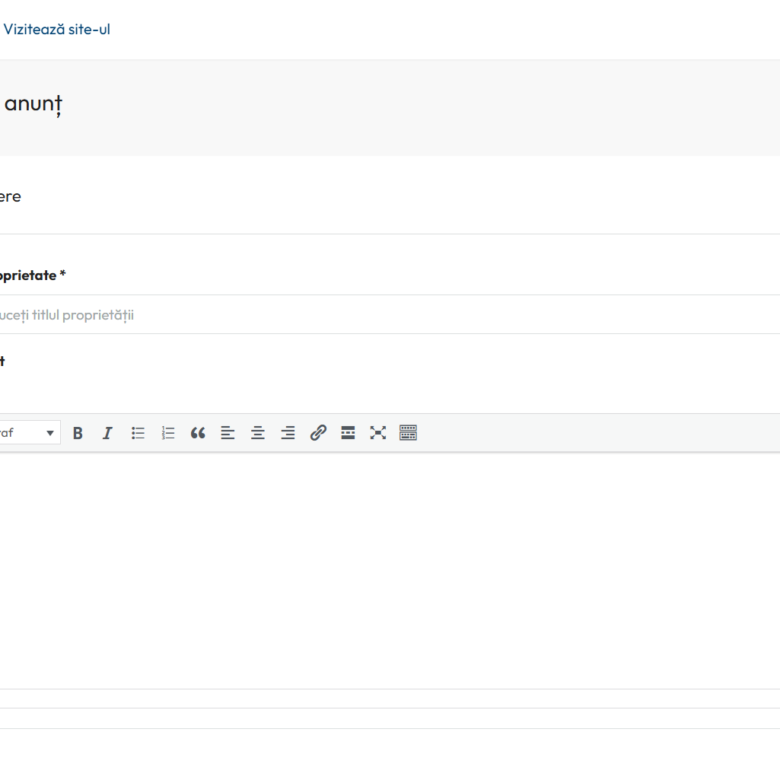Apply blockquote formatting
780x780 pixels.
[x=197, y=433]
